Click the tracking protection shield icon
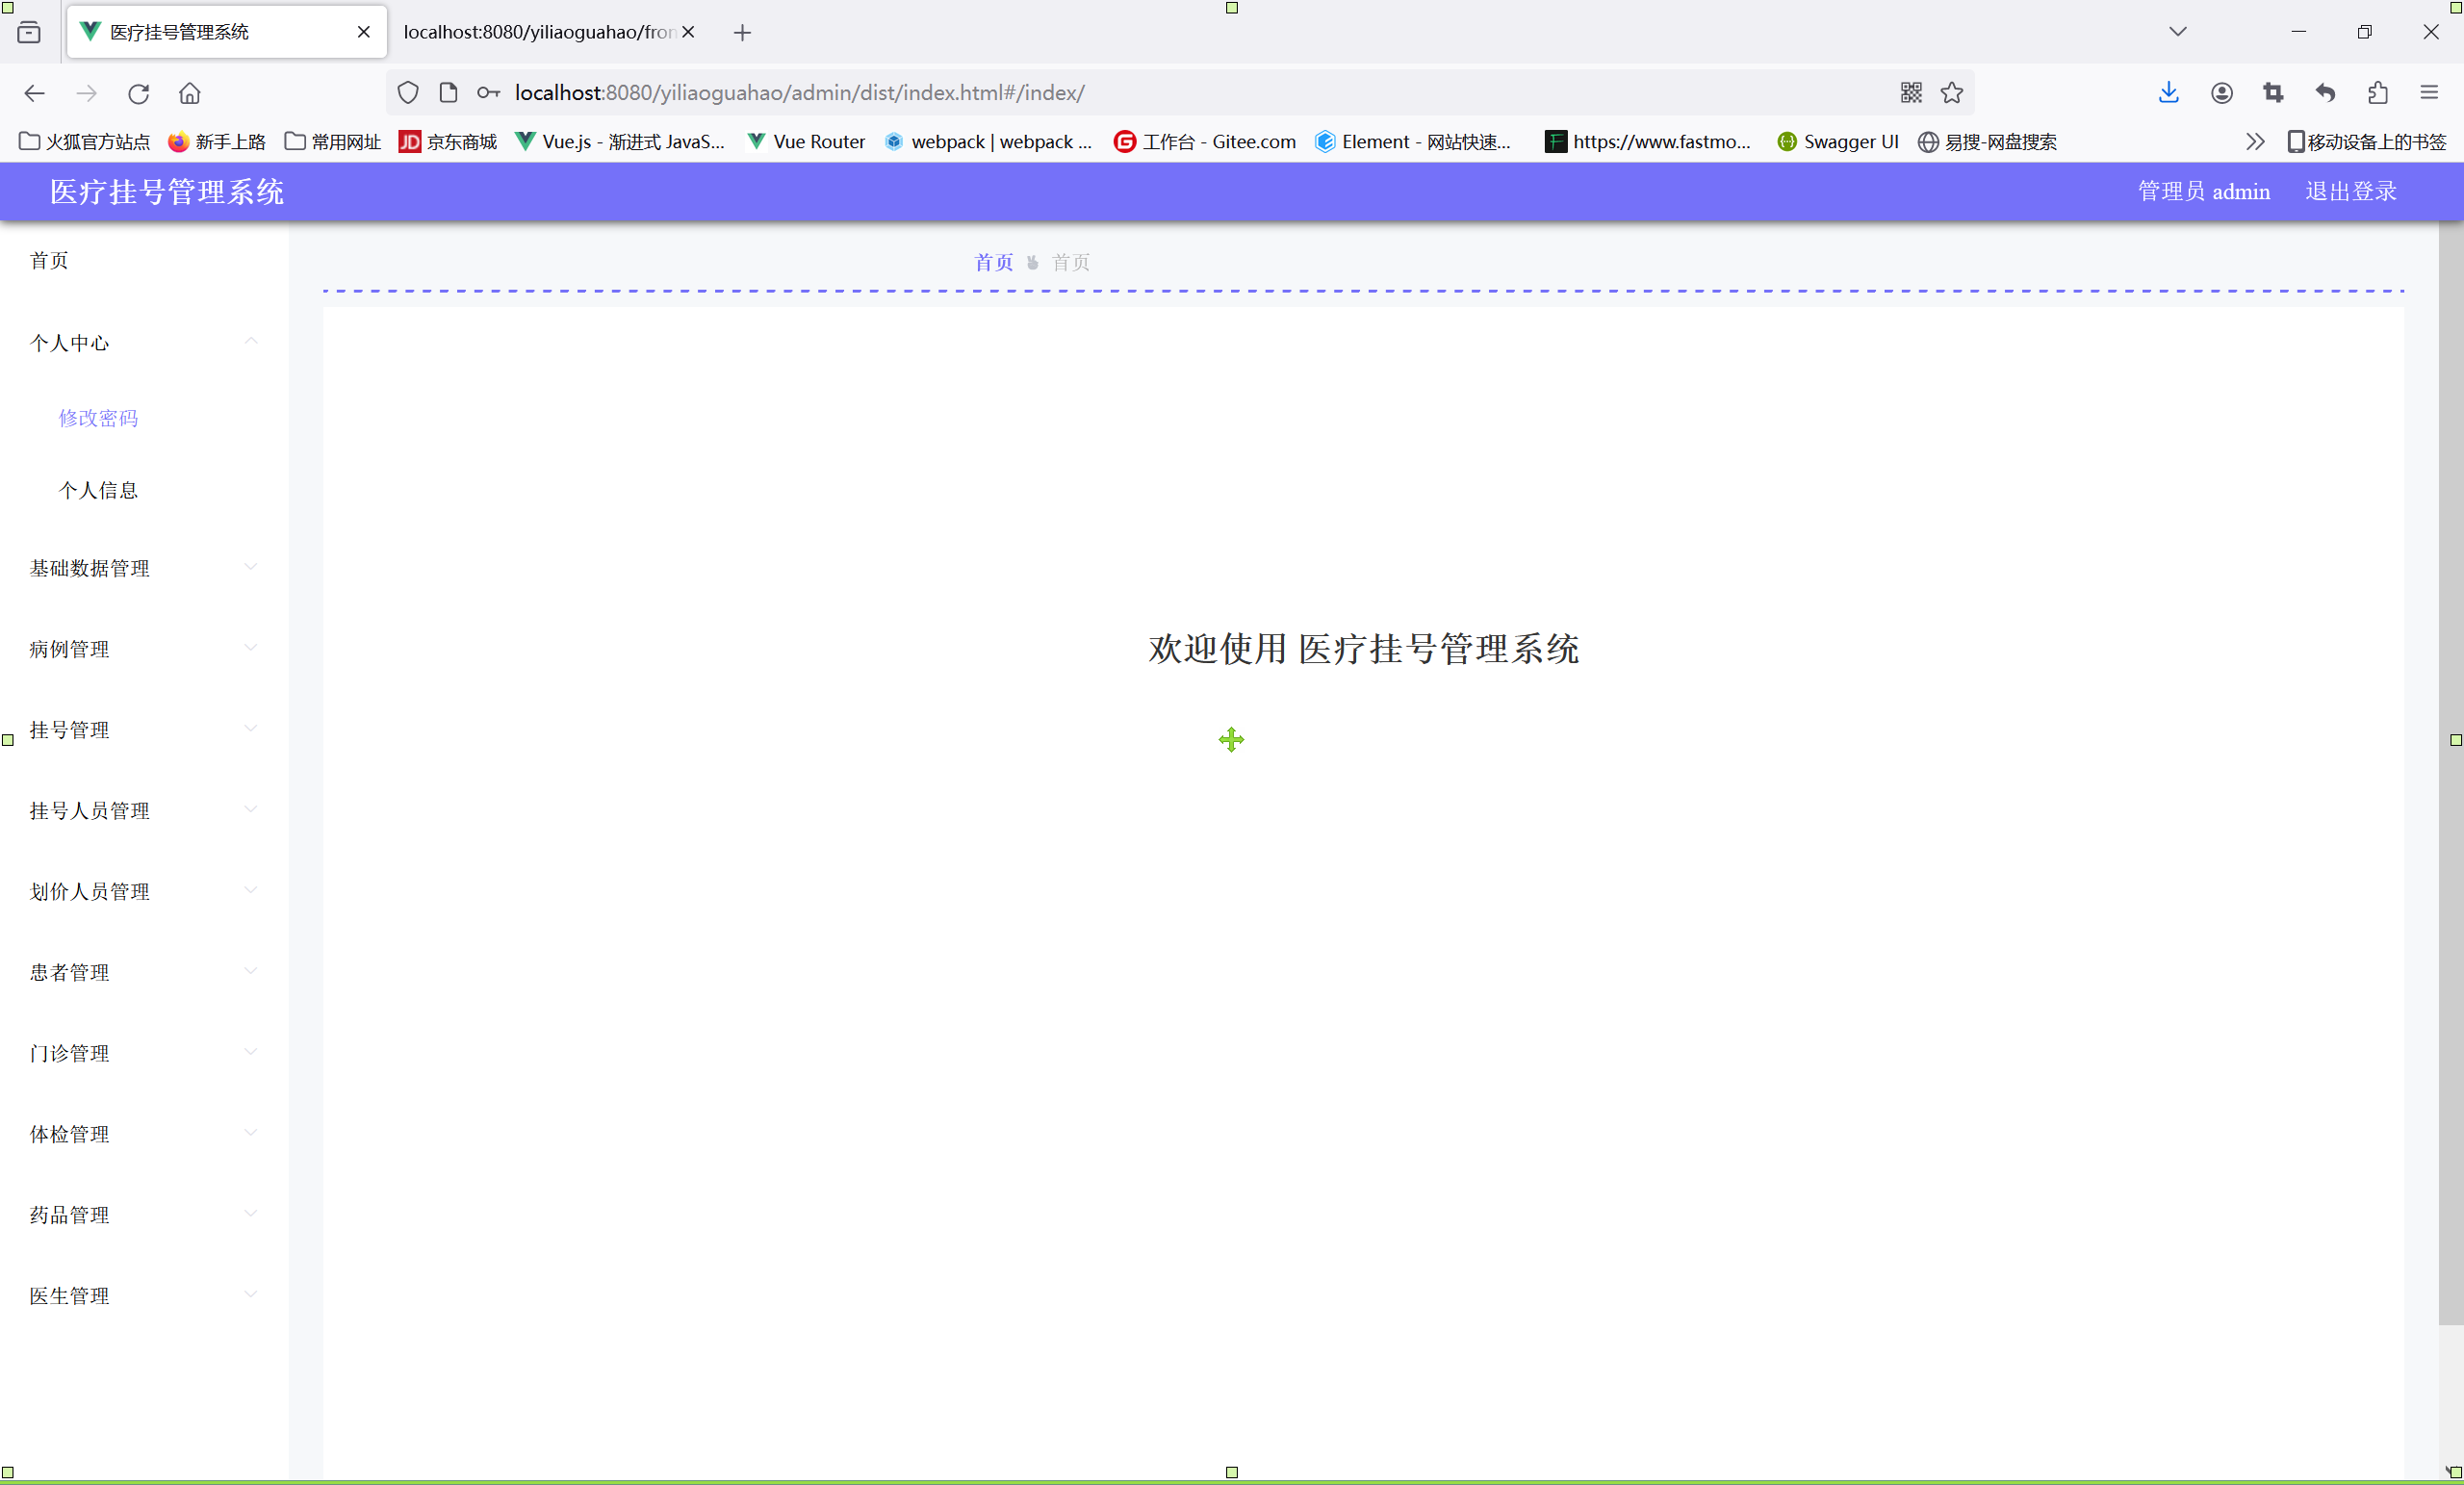 click(408, 93)
